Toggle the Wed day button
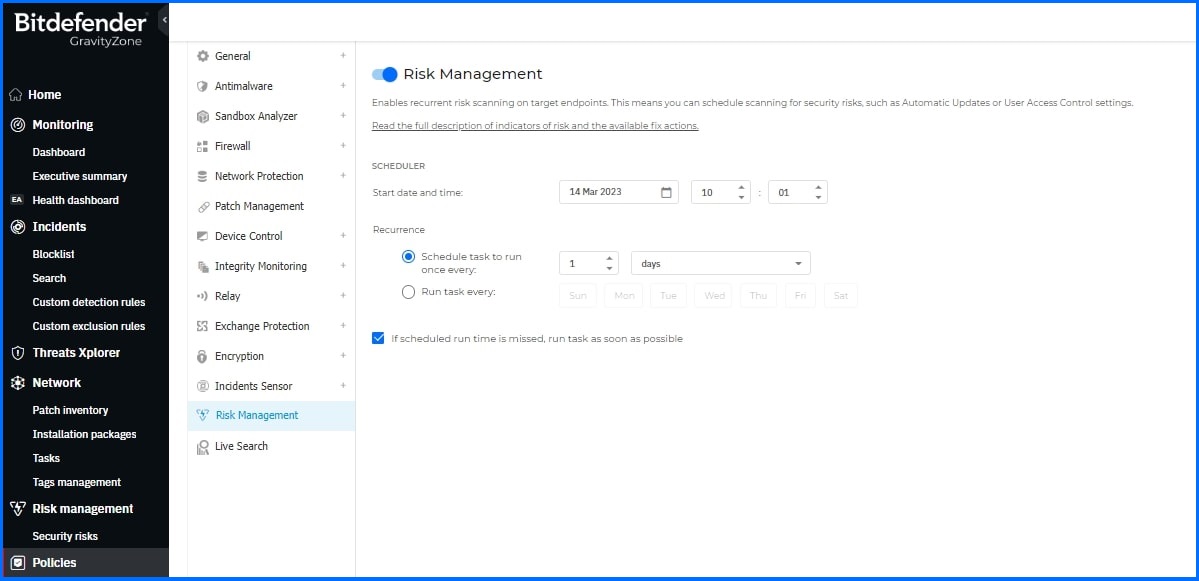The height and width of the screenshot is (581, 1199). coord(714,296)
